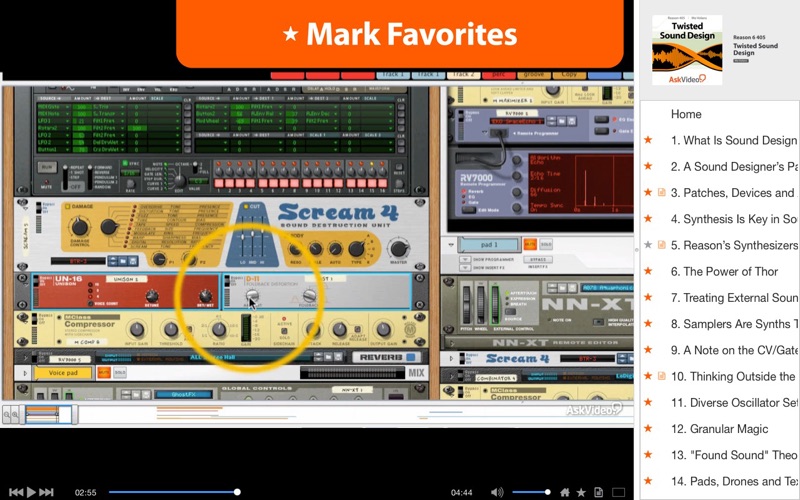This screenshot has width=800, height=500.
Task: Click the Compressor Input Gain knob
Action: tap(137, 330)
